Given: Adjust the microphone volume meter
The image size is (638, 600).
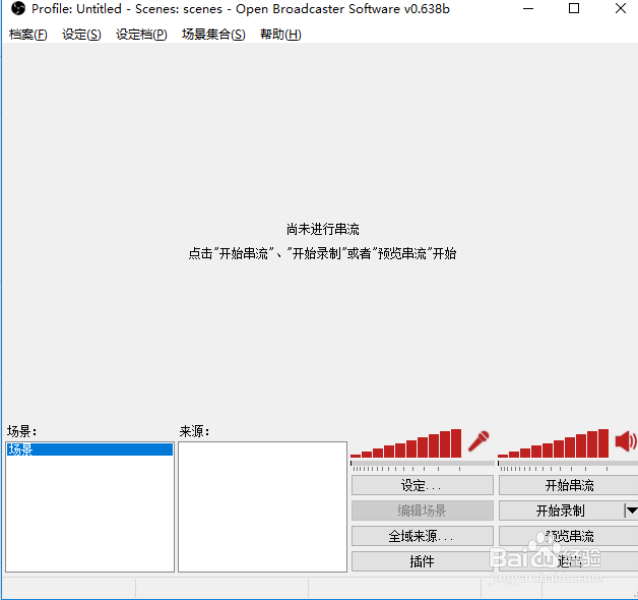Looking at the screenshot, I should coord(406,443).
